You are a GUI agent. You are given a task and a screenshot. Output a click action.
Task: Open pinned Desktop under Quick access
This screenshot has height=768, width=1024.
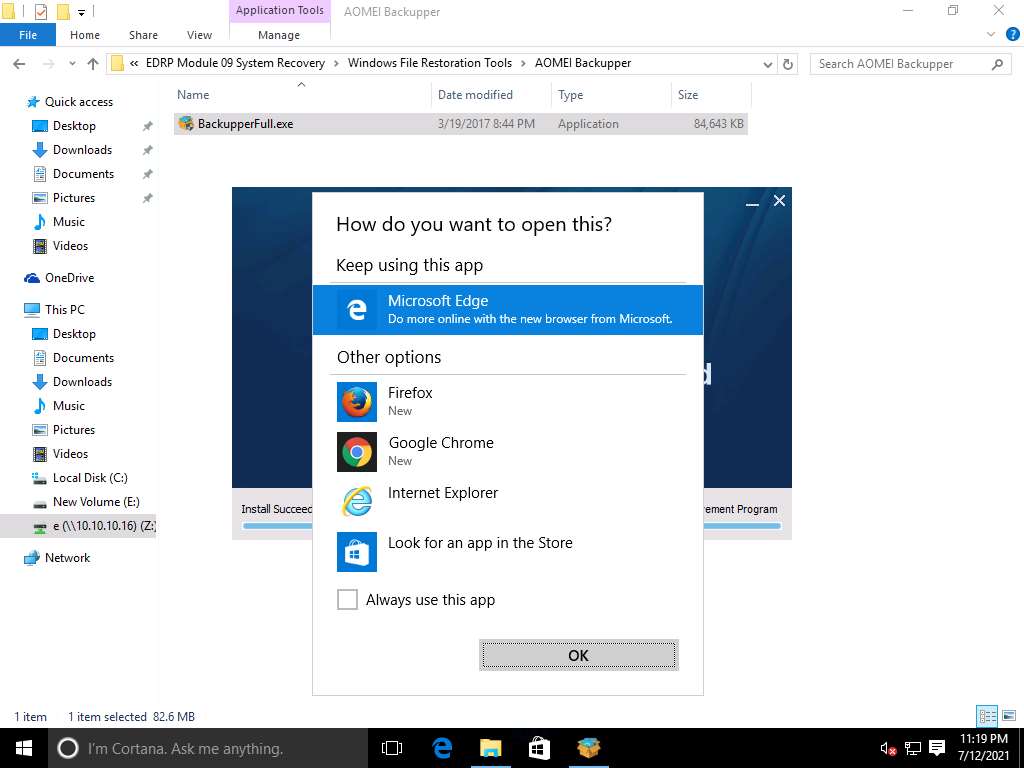coord(74,126)
